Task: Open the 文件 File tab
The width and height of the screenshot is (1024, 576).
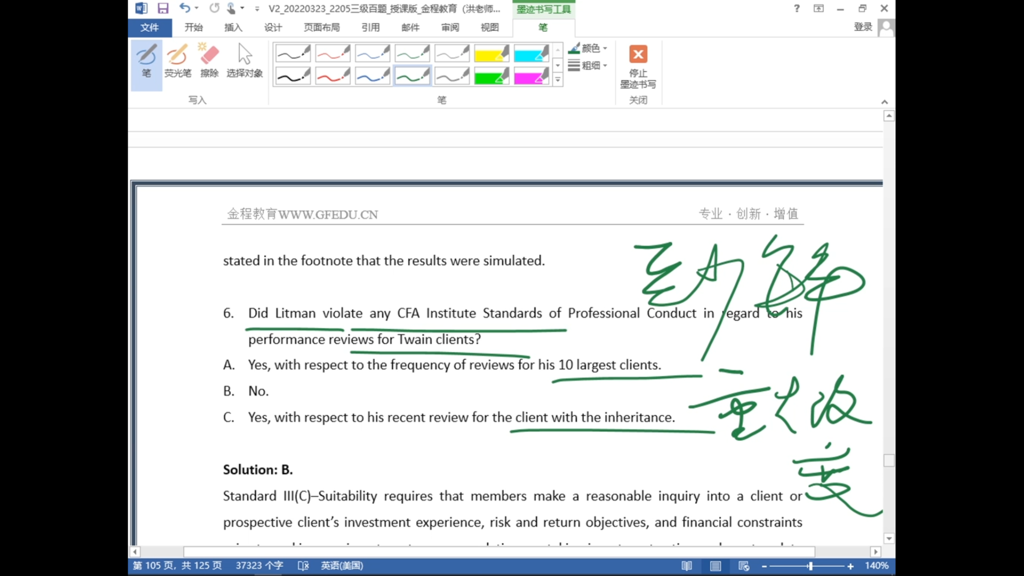Action: [149, 27]
